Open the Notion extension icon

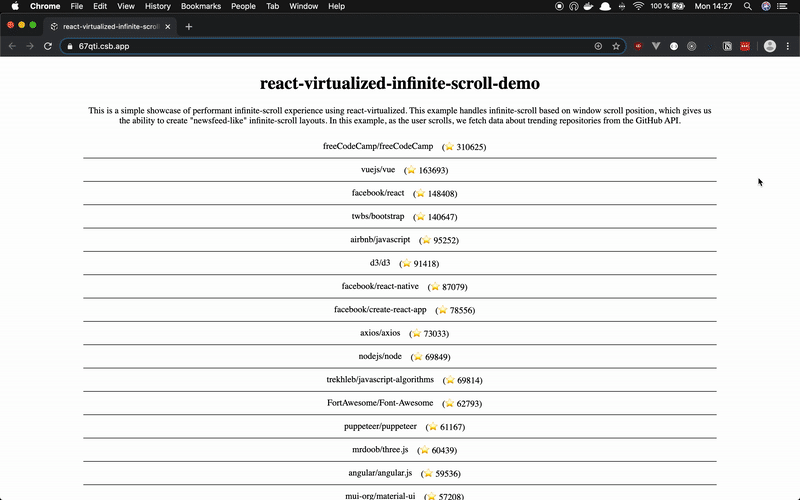pos(727,46)
